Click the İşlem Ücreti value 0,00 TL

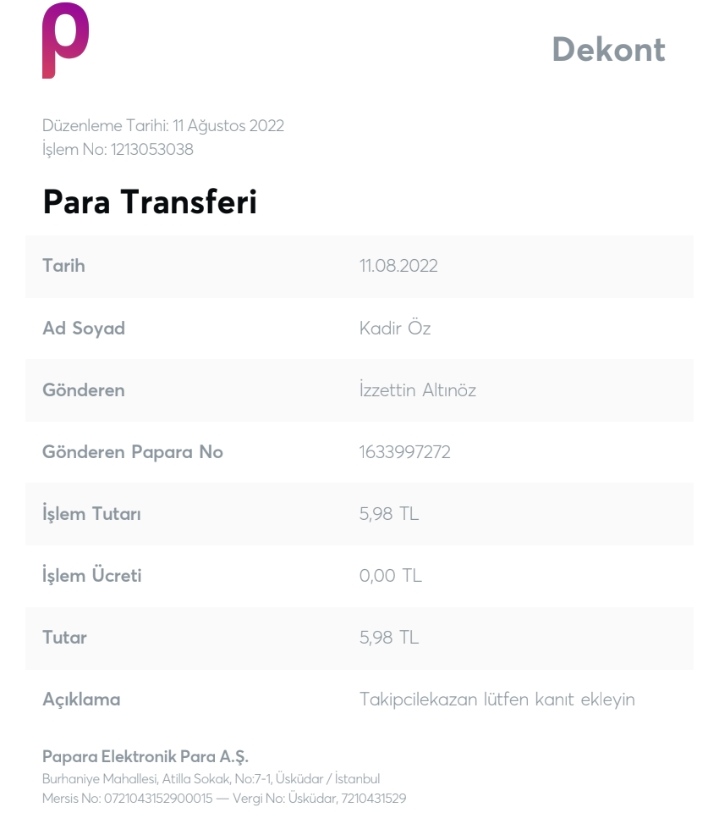pos(391,576)
